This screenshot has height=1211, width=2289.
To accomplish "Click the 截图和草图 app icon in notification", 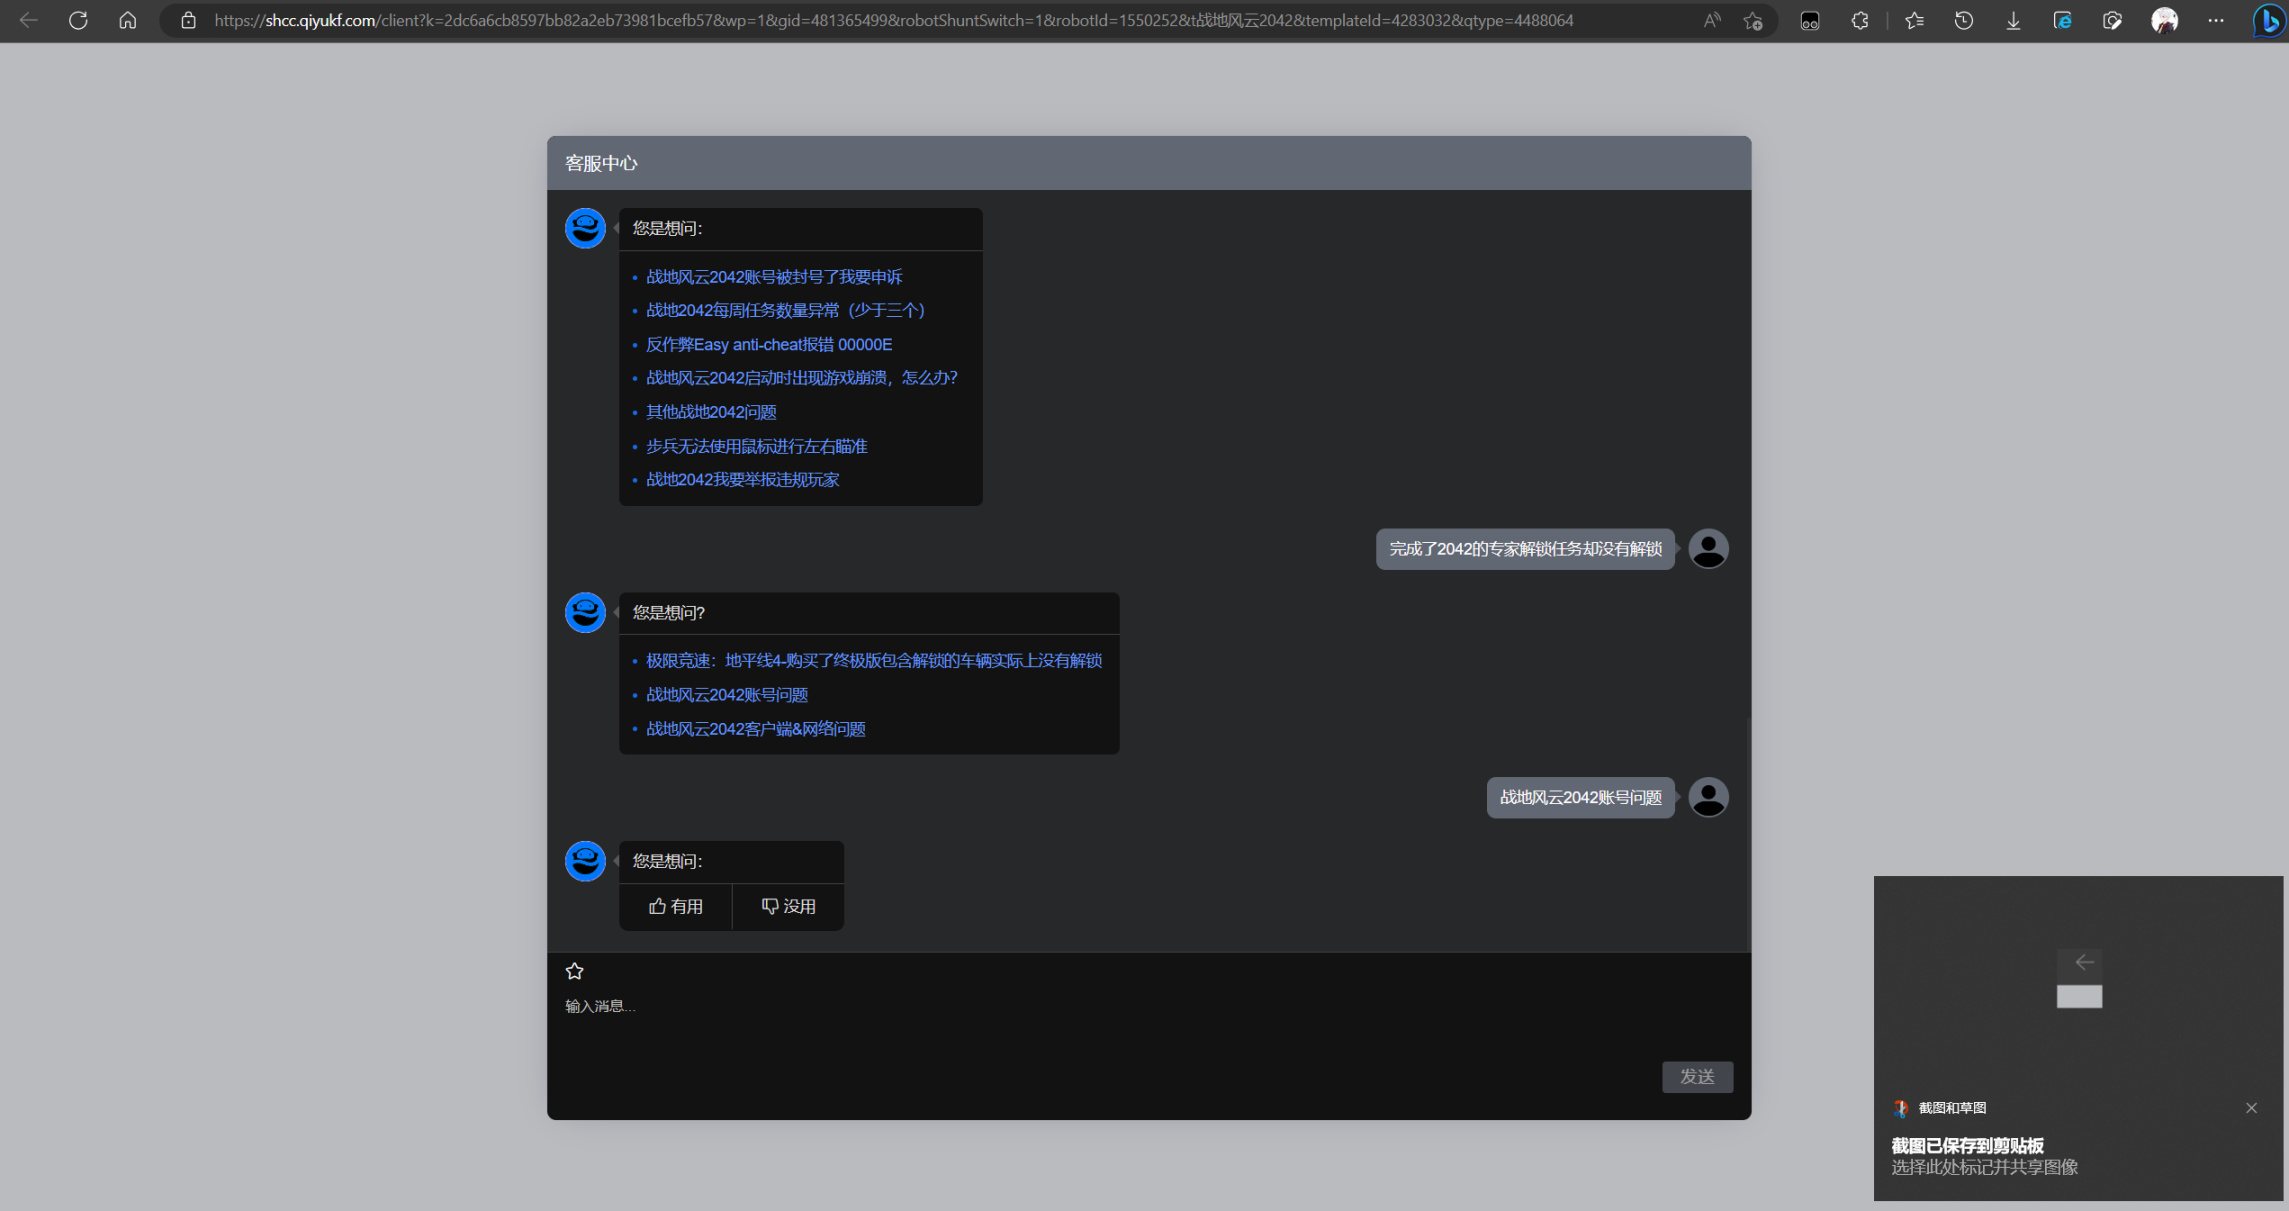I will pyautogui.click(x=1900, y=1108).
